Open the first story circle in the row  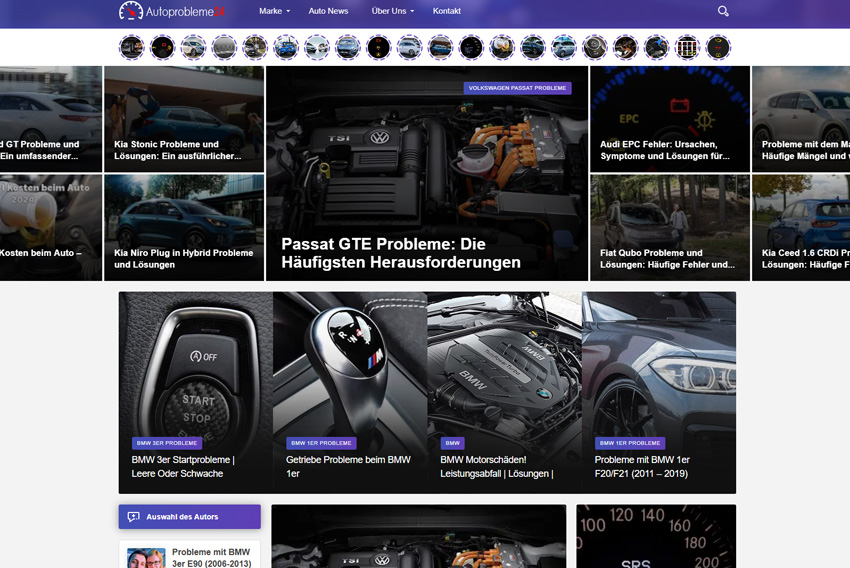(132, 48)
